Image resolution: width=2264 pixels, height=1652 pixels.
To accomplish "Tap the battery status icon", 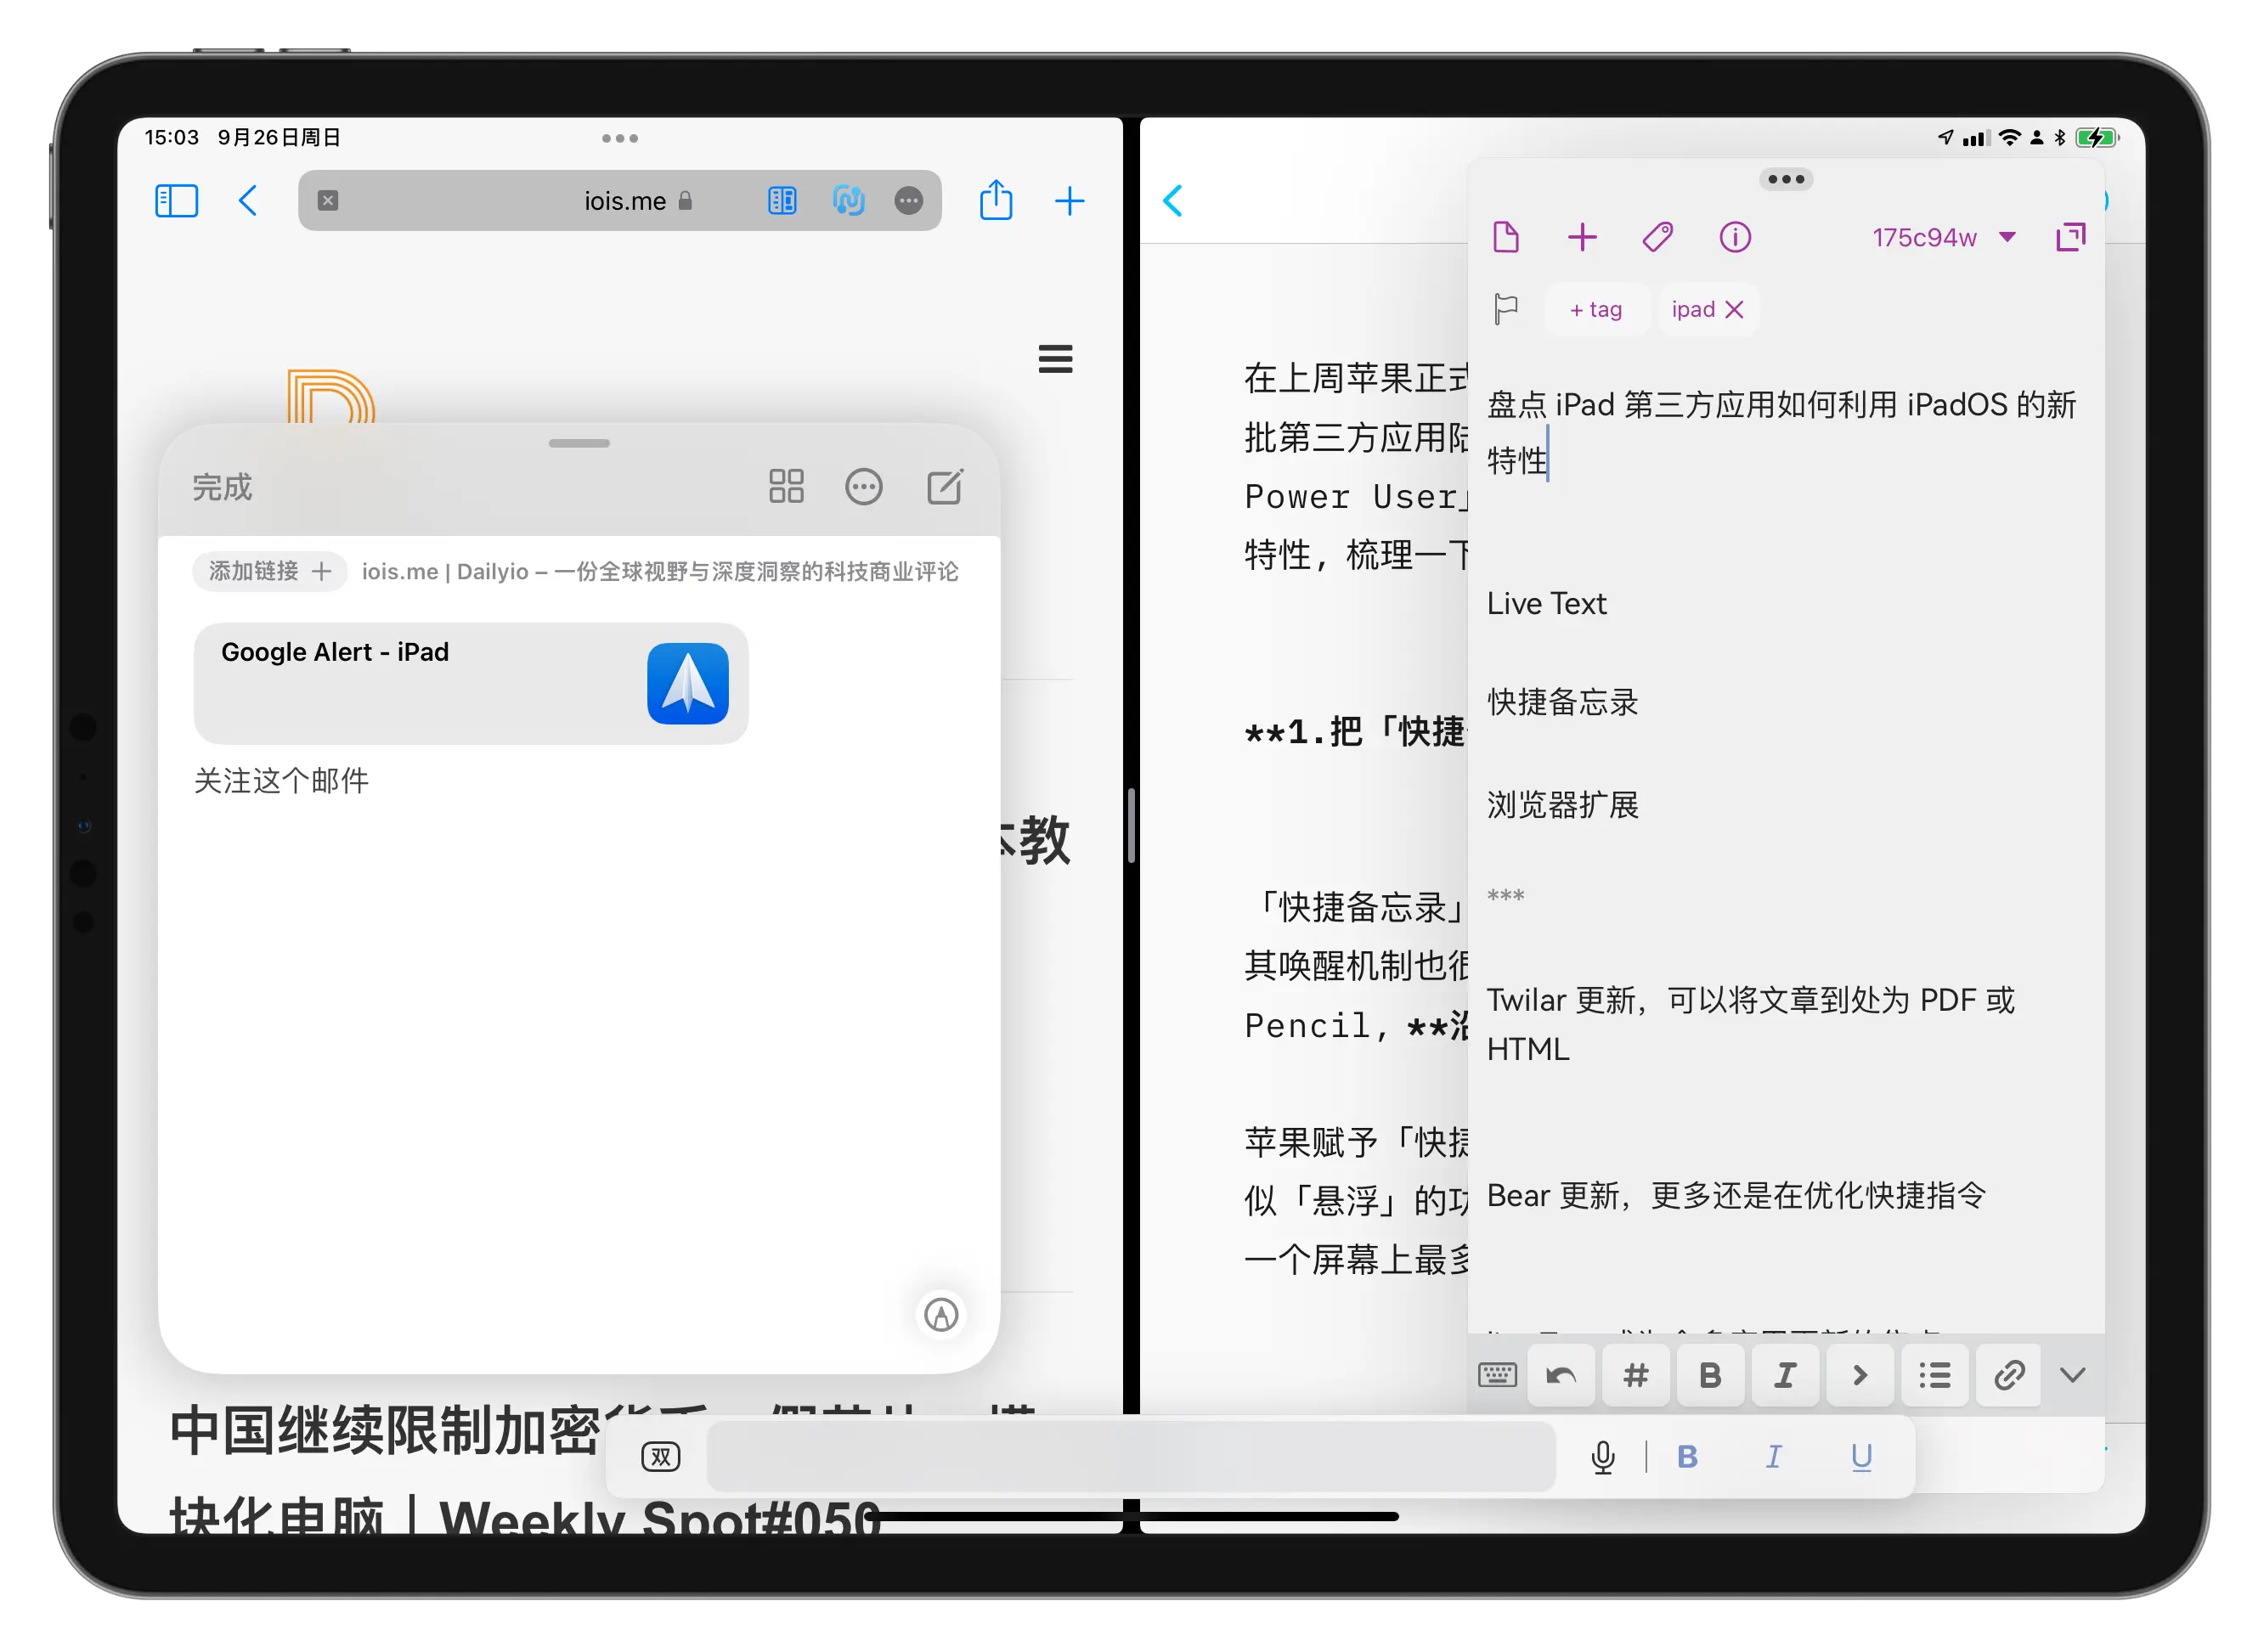I will point(2096,138).
